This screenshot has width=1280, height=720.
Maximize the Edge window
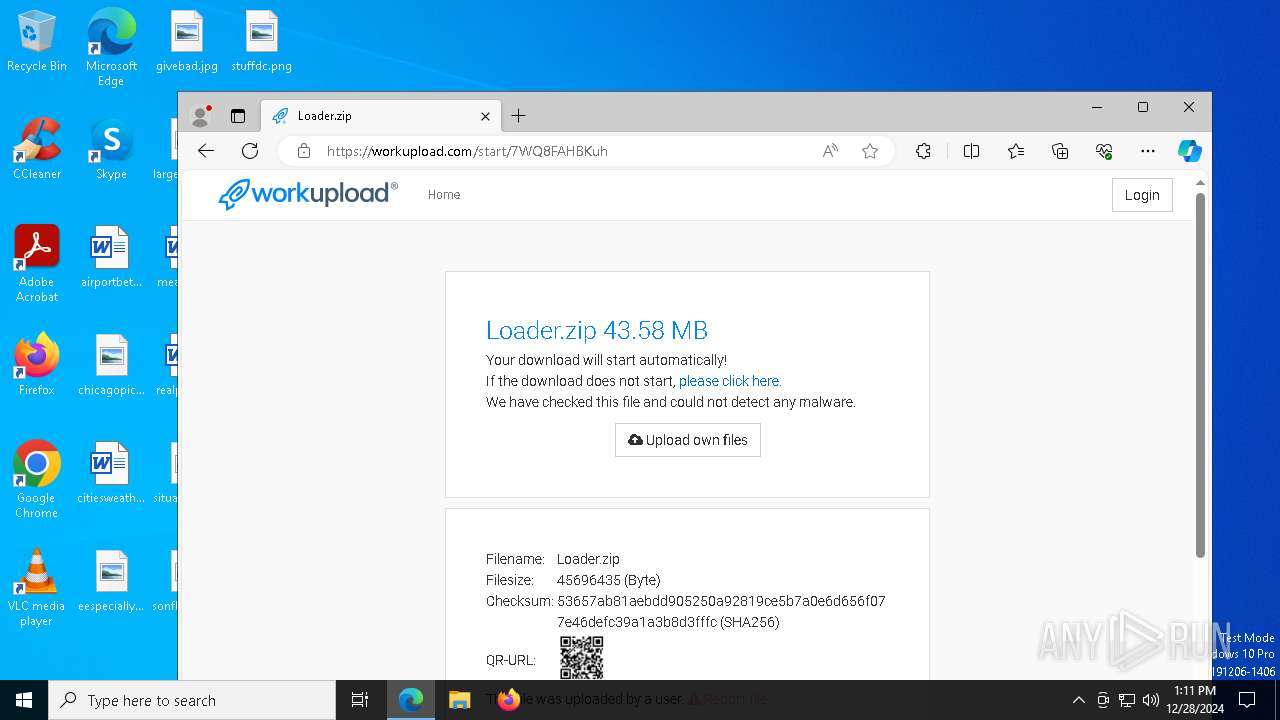tap(1143, 107)
